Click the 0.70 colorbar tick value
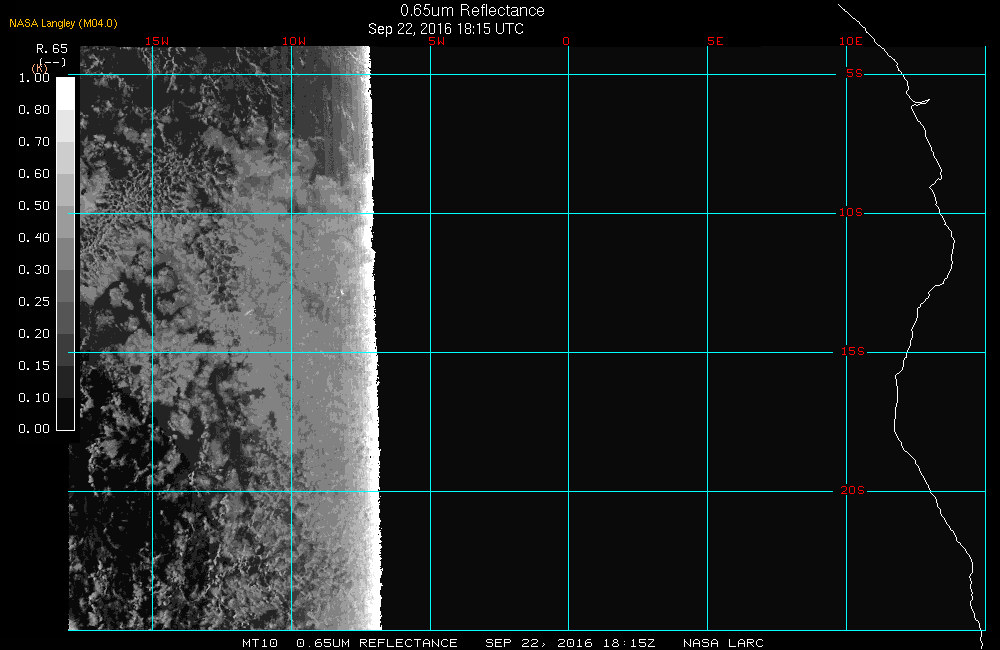Viewport: 1000px width, 650px height. click(x=34, y=142)
